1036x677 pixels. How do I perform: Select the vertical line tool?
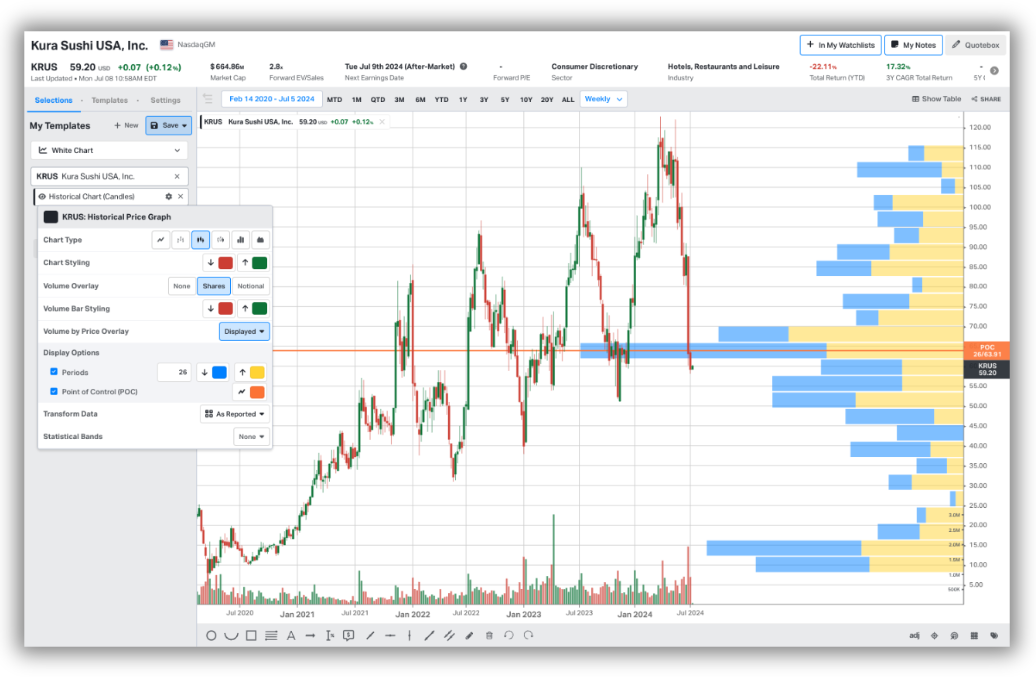pos(410,635)
